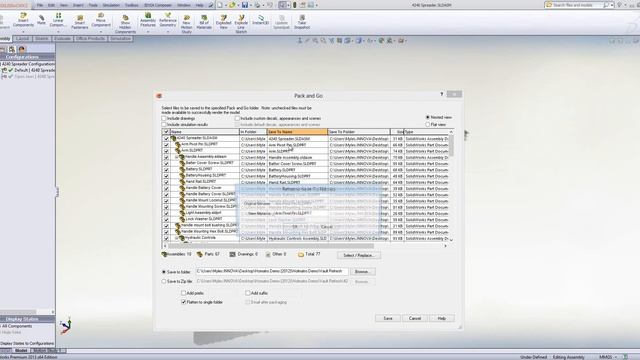Click the Select / Replace button
This screenshot has width=640, height=360.
pyautogui.click(x=359, y=255)
